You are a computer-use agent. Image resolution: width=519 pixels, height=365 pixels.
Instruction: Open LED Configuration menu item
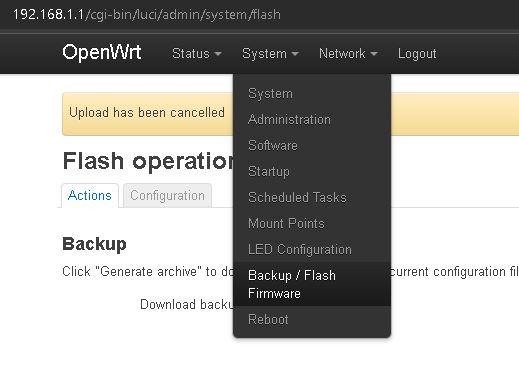(x=312, y=249)
